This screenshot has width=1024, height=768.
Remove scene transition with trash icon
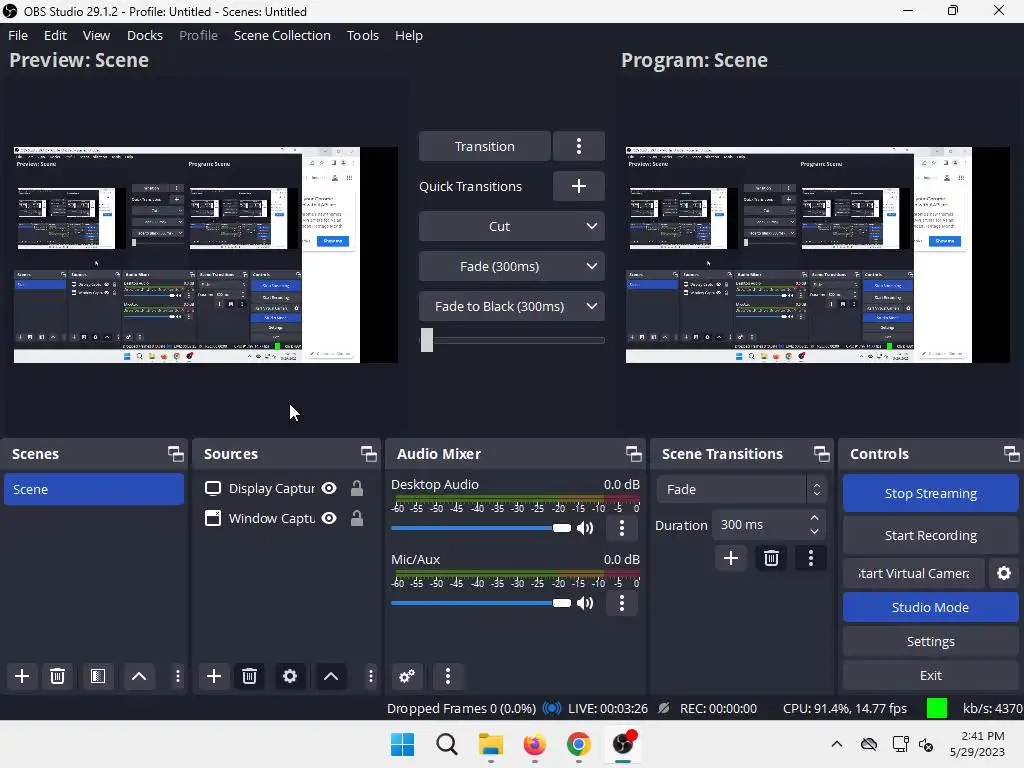pos(771,558)
